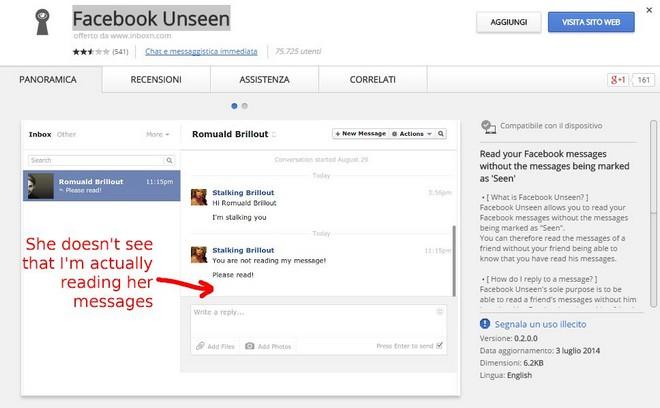Click the magnifier icon next to Actions
Image resolution: width=660 pixels, height=408 pixels.
click(x=441, y=134)
